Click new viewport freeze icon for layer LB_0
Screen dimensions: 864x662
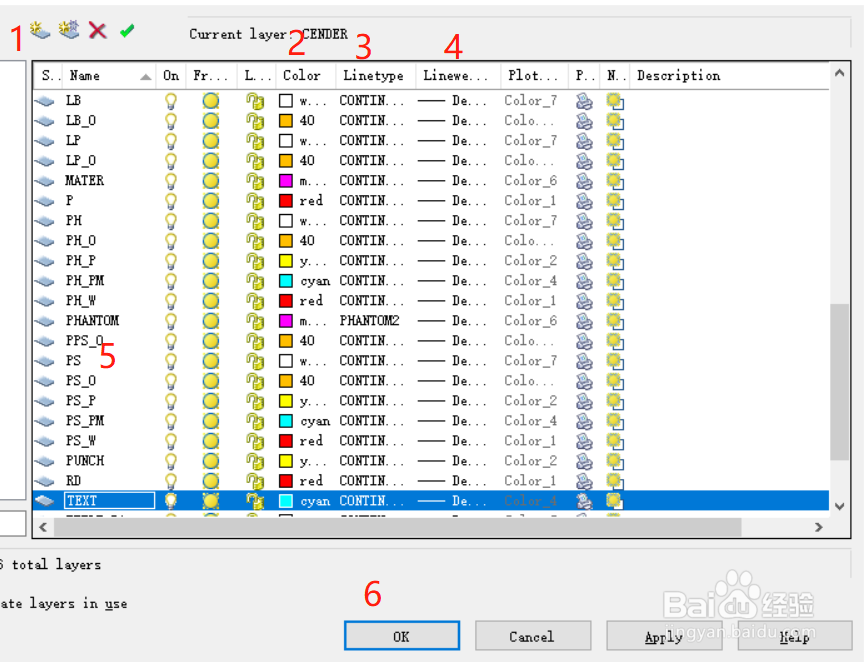click(x=615, y=121)
